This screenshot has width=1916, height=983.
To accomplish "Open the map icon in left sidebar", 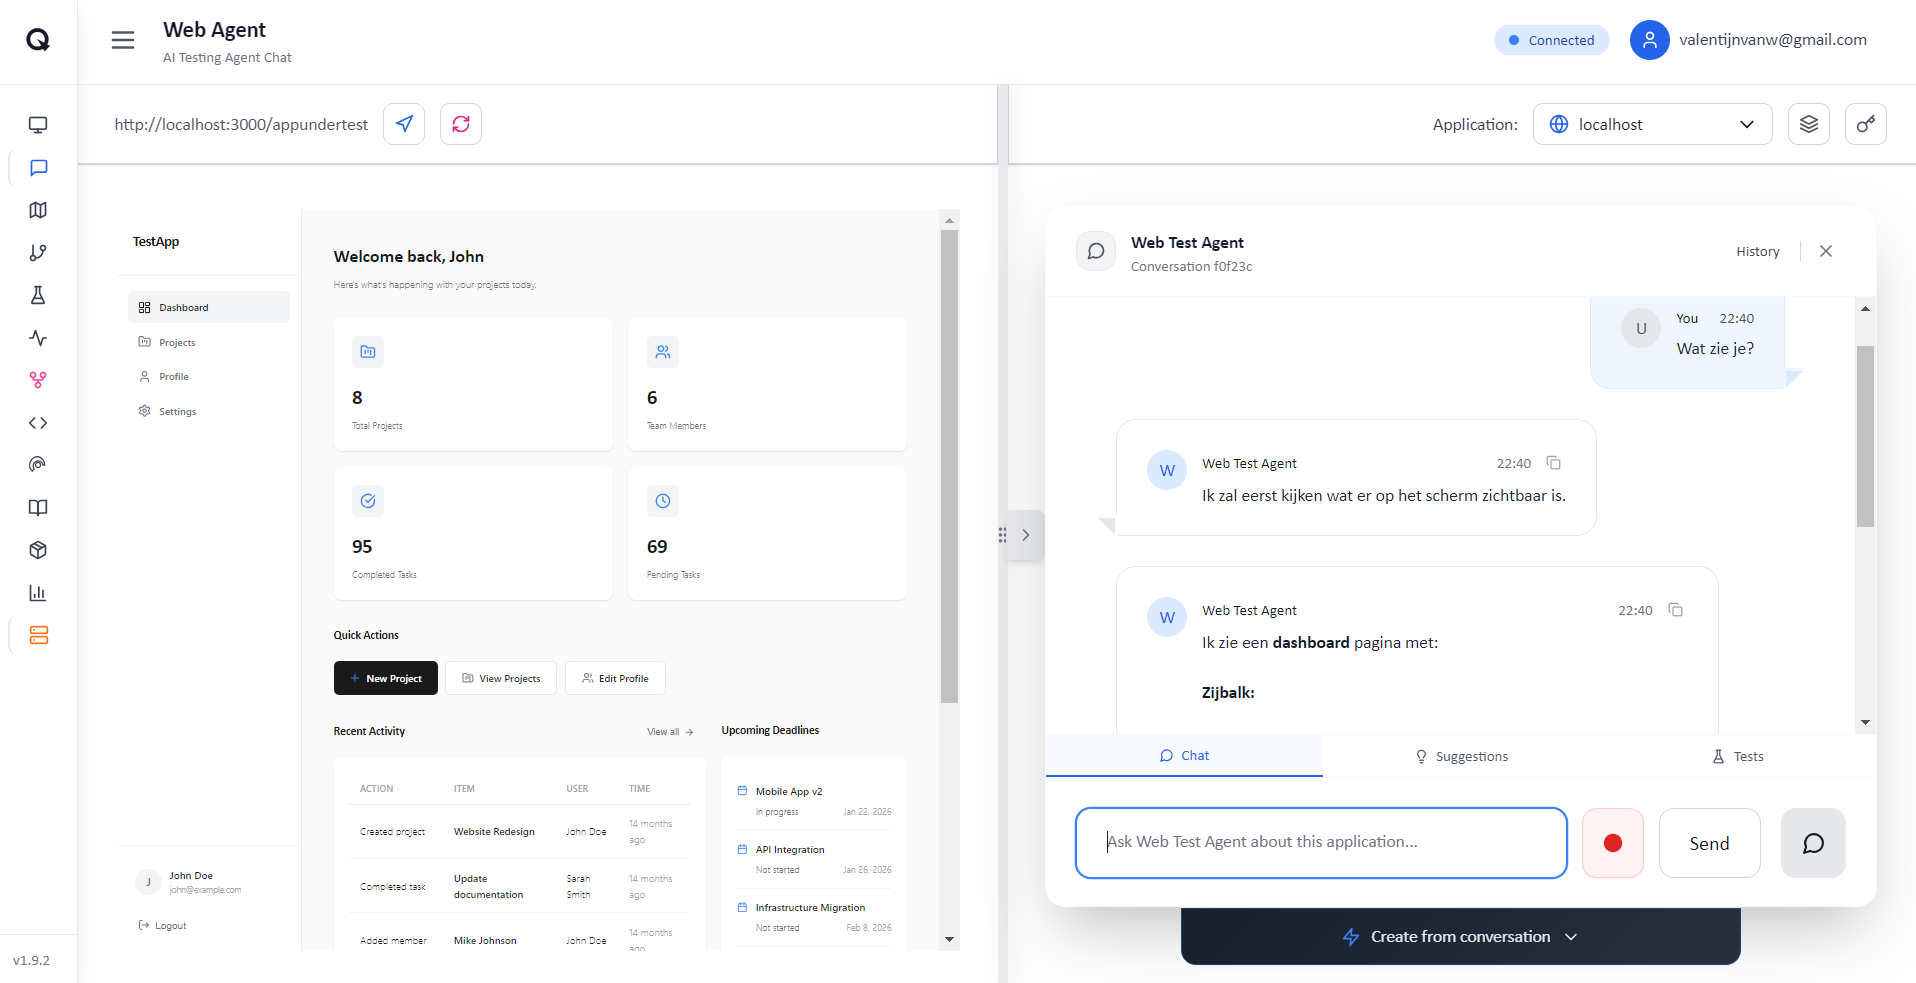I will [x=38, y=210].
